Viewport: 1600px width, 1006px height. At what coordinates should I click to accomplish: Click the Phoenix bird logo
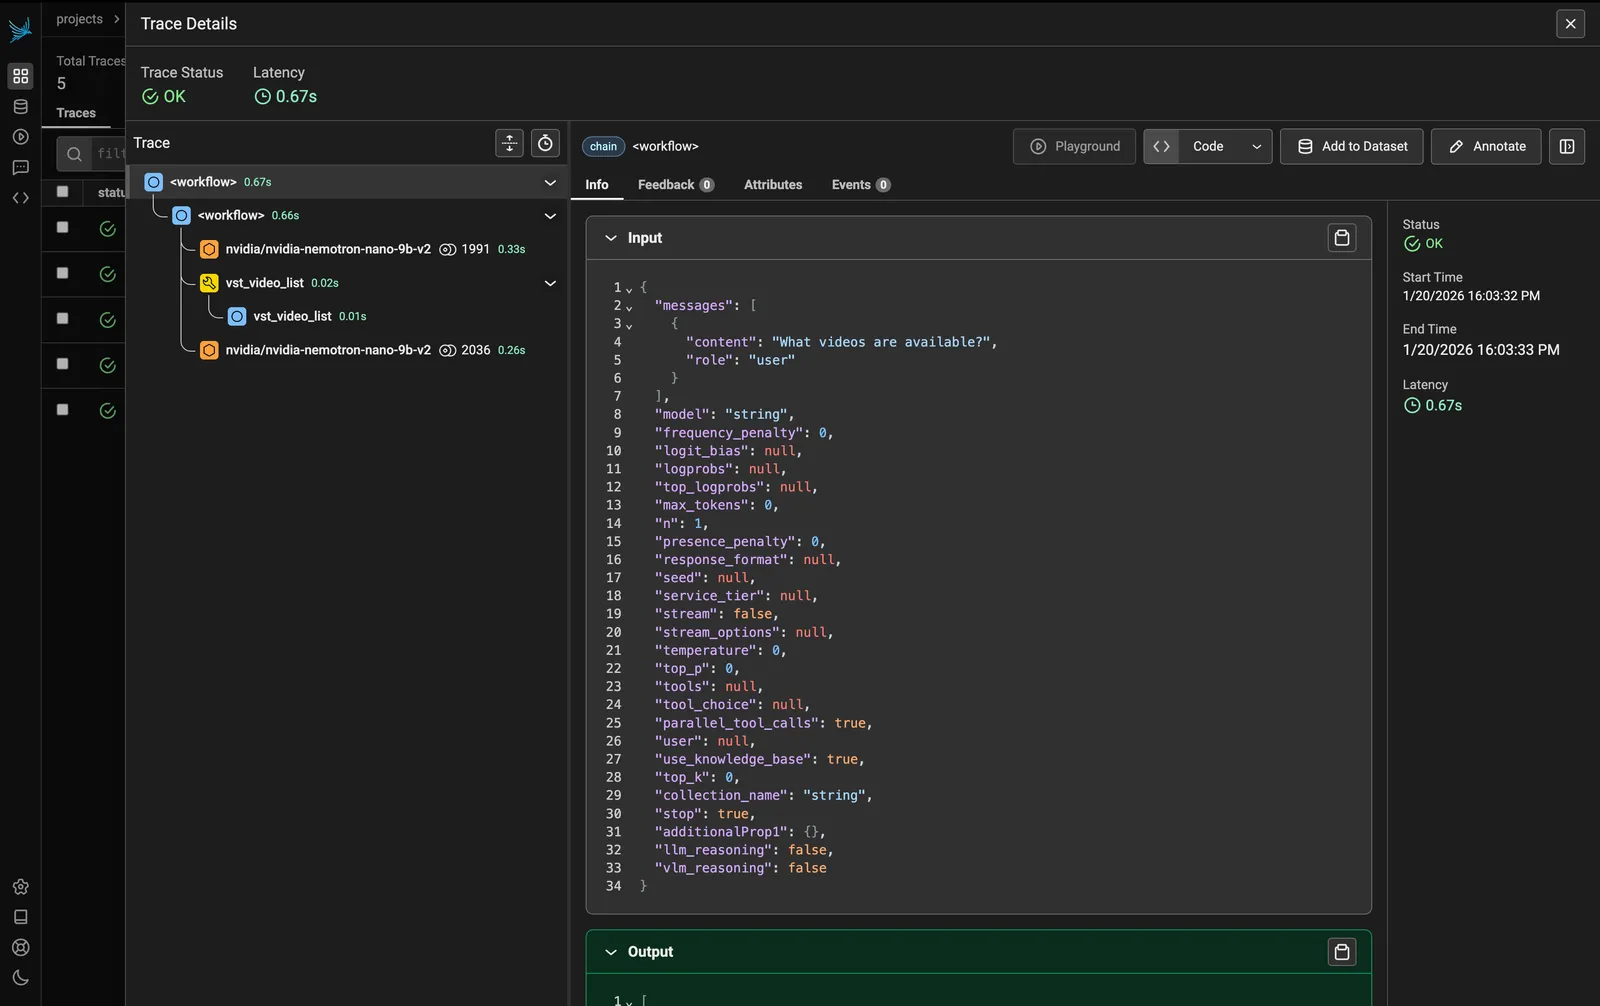click(20, 29)
